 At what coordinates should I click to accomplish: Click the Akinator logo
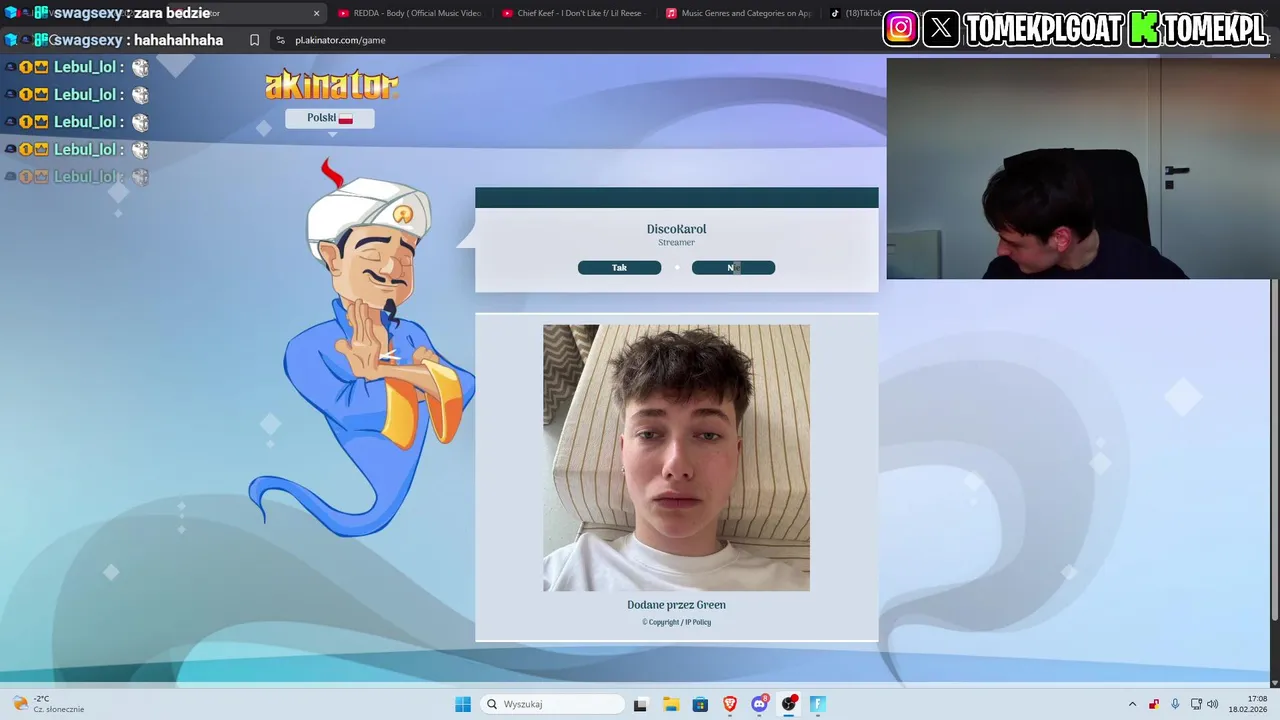(331, 85)
